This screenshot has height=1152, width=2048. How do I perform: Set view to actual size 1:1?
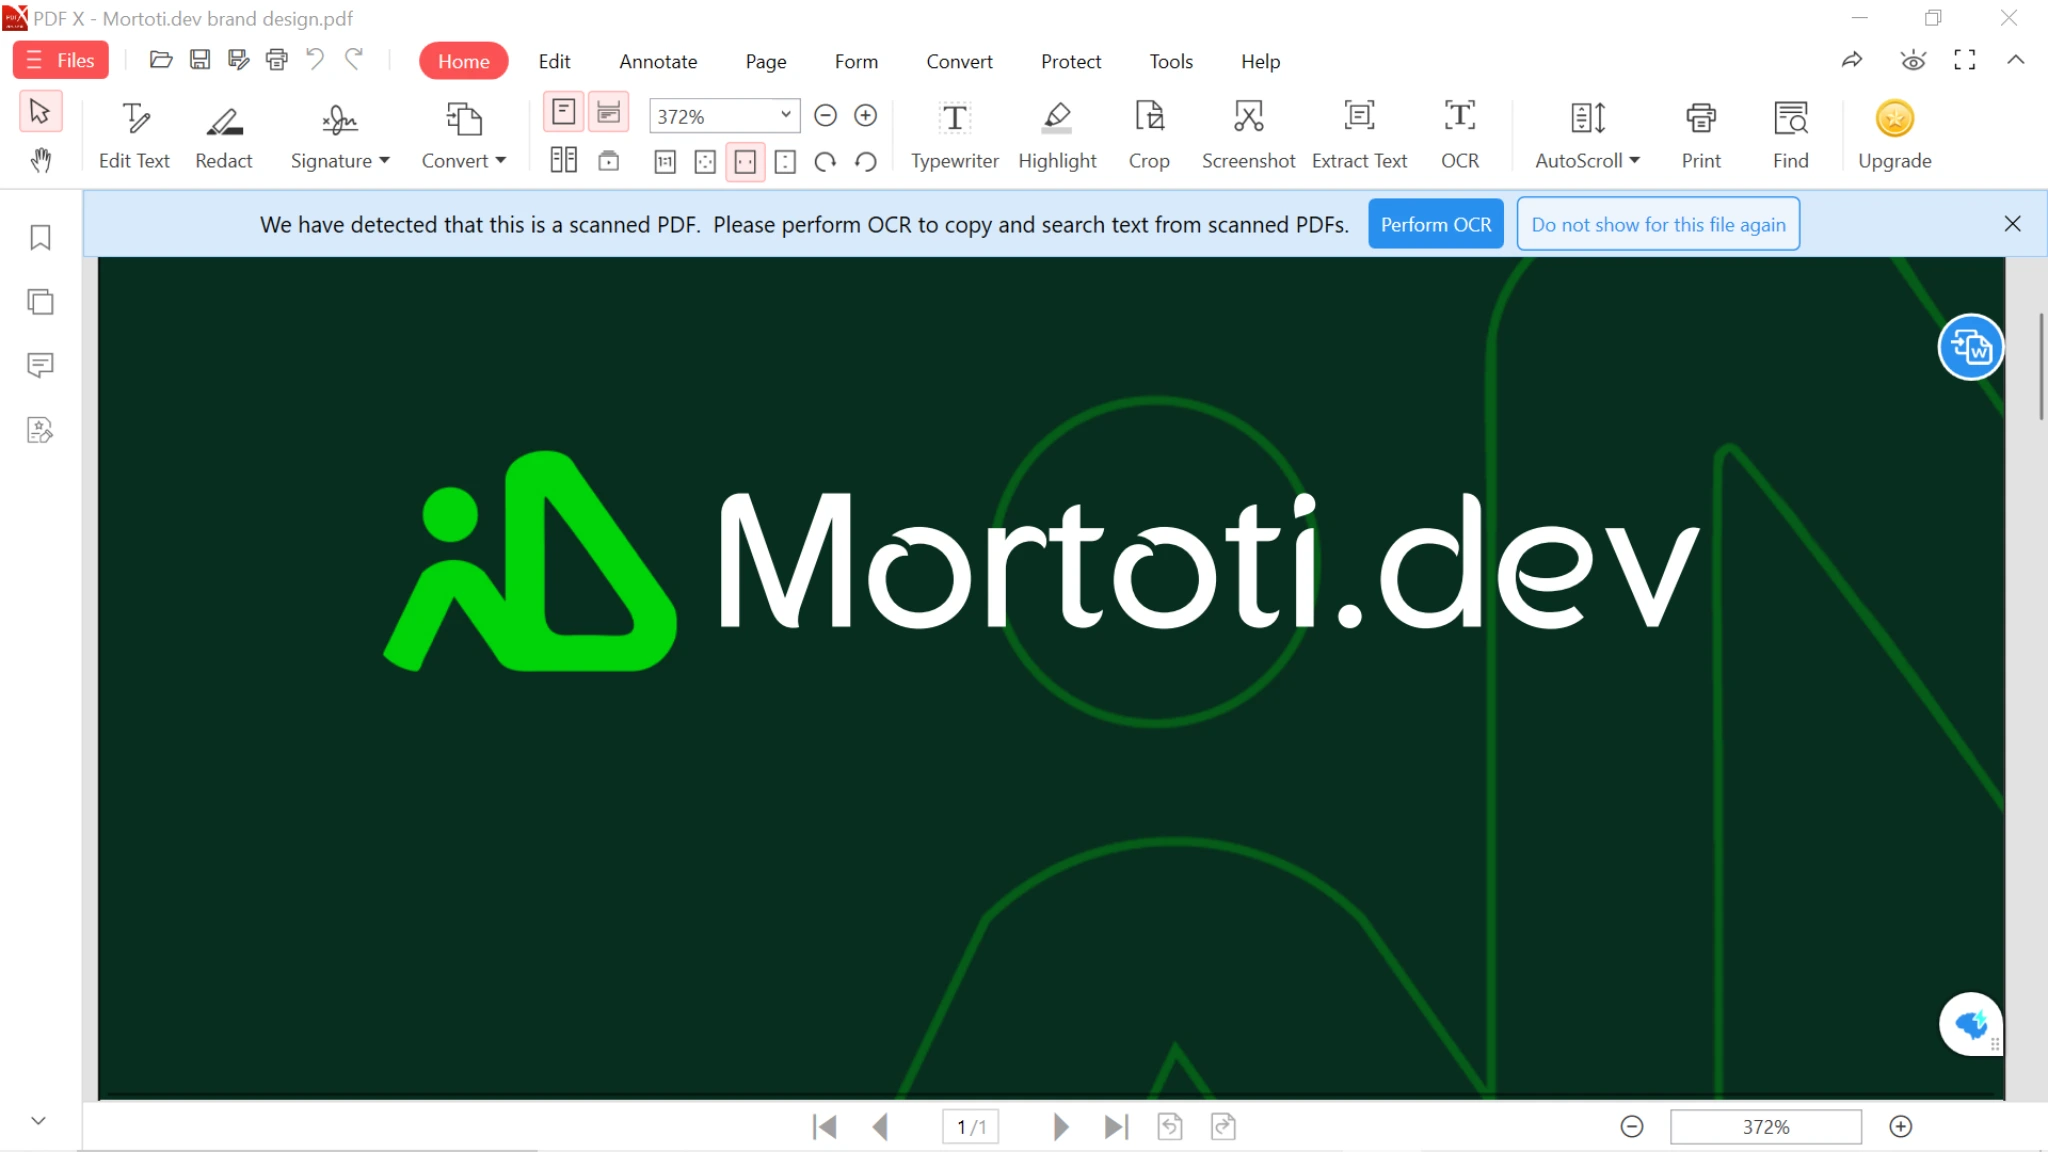point(665,162)
